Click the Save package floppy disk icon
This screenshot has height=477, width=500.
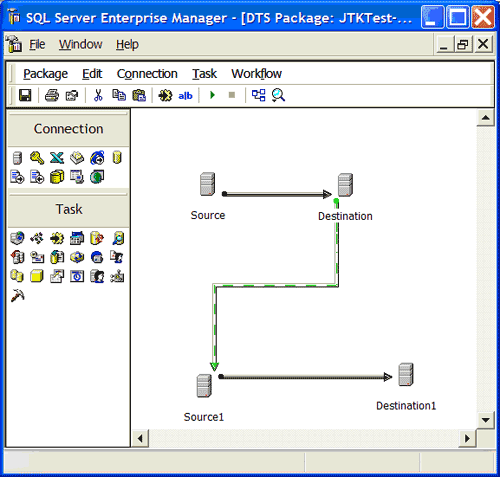[x=25, y=95]
